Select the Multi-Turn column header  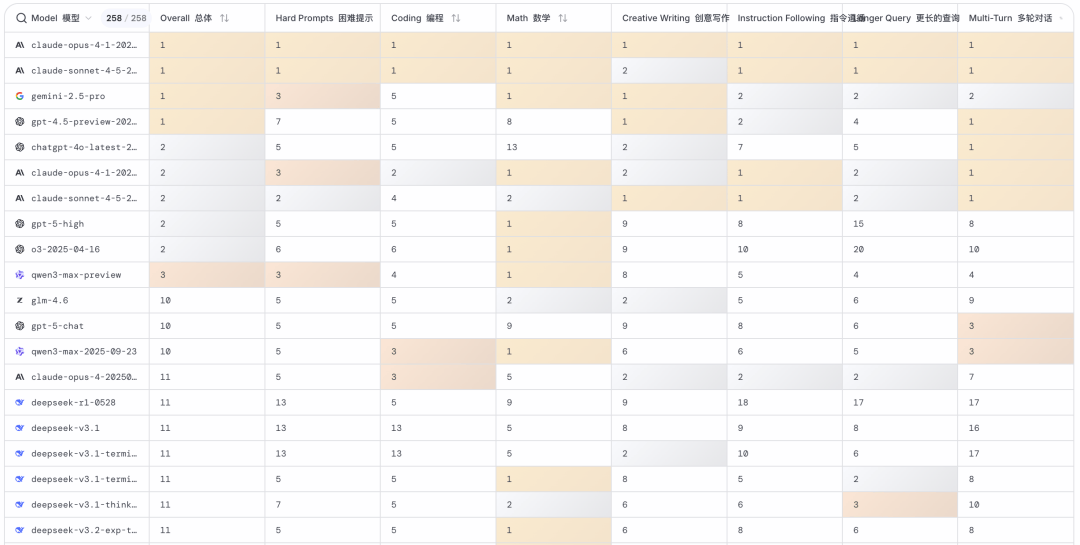(x=1010, y=18)
